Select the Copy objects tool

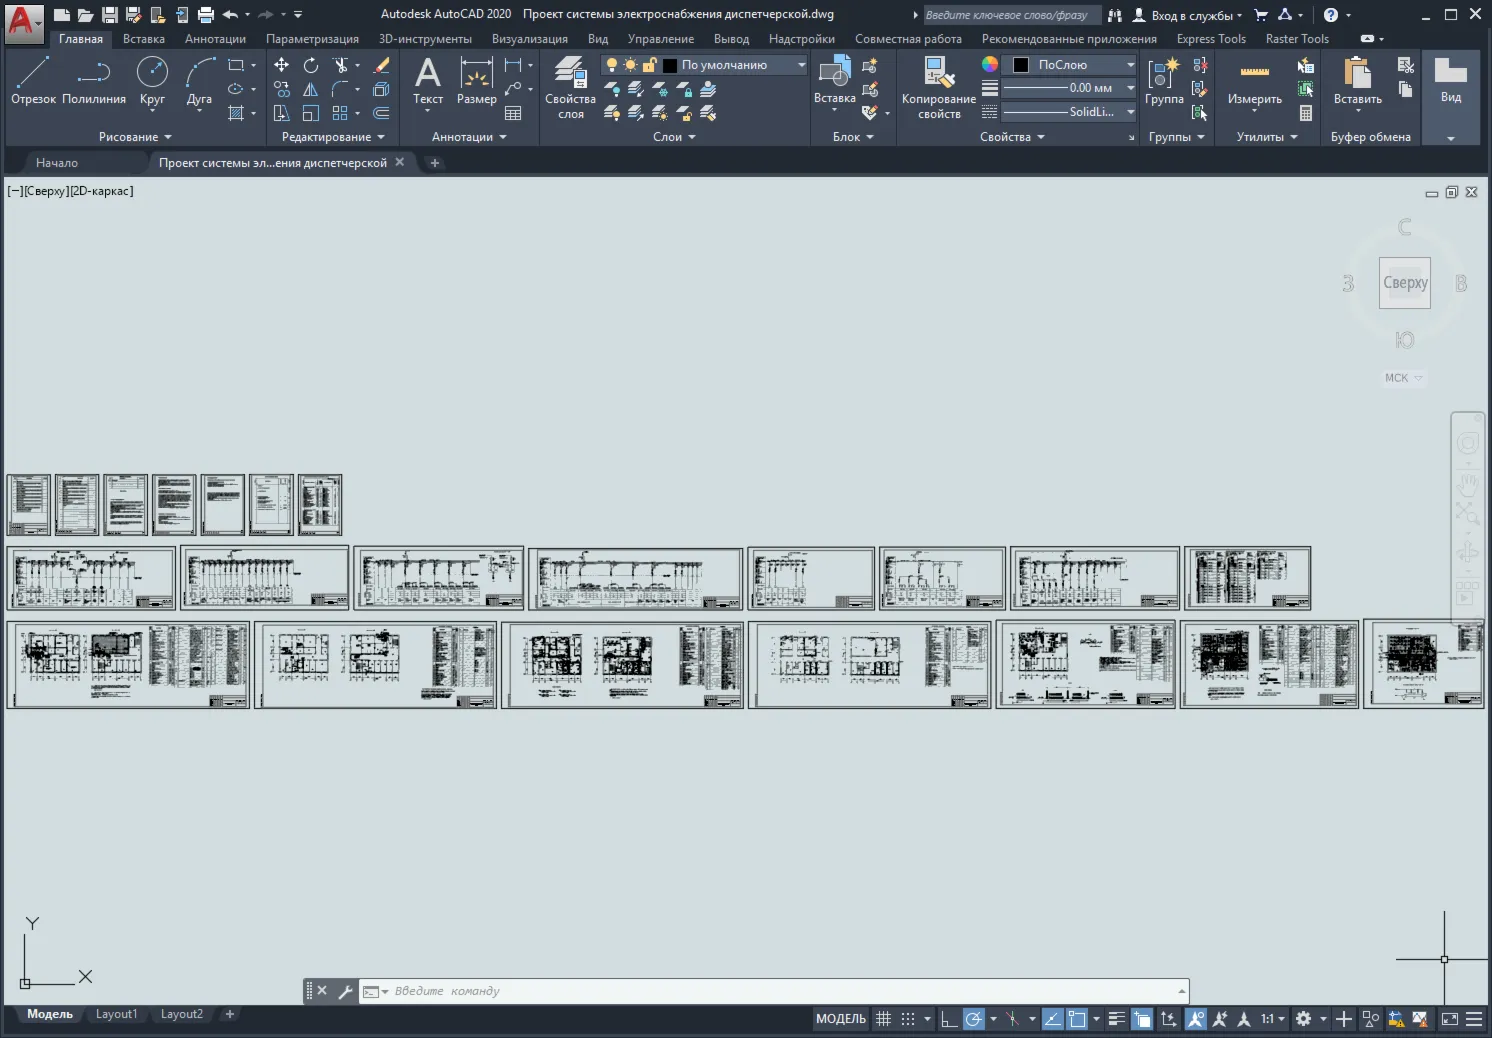click(282, 89)
